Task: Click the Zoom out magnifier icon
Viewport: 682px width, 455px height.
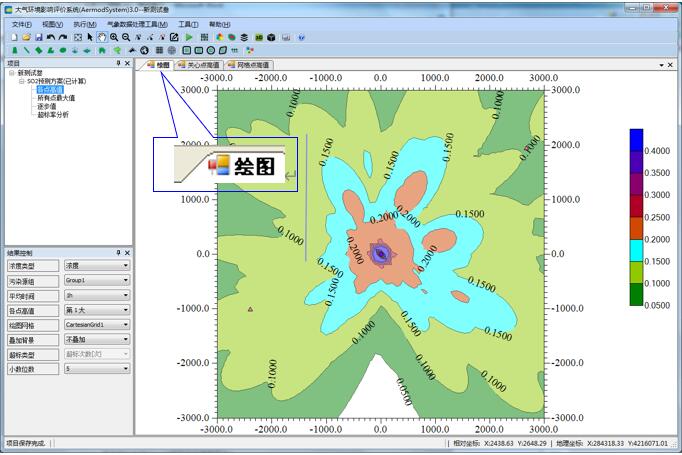Action: pos(126,37)
